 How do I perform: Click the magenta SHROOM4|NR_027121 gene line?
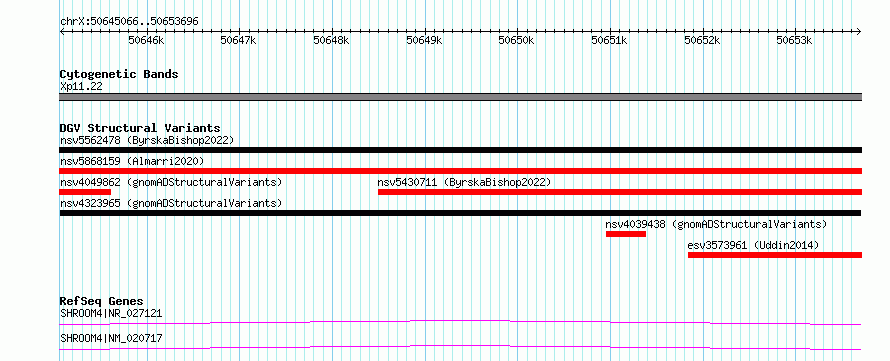(460, 322)
